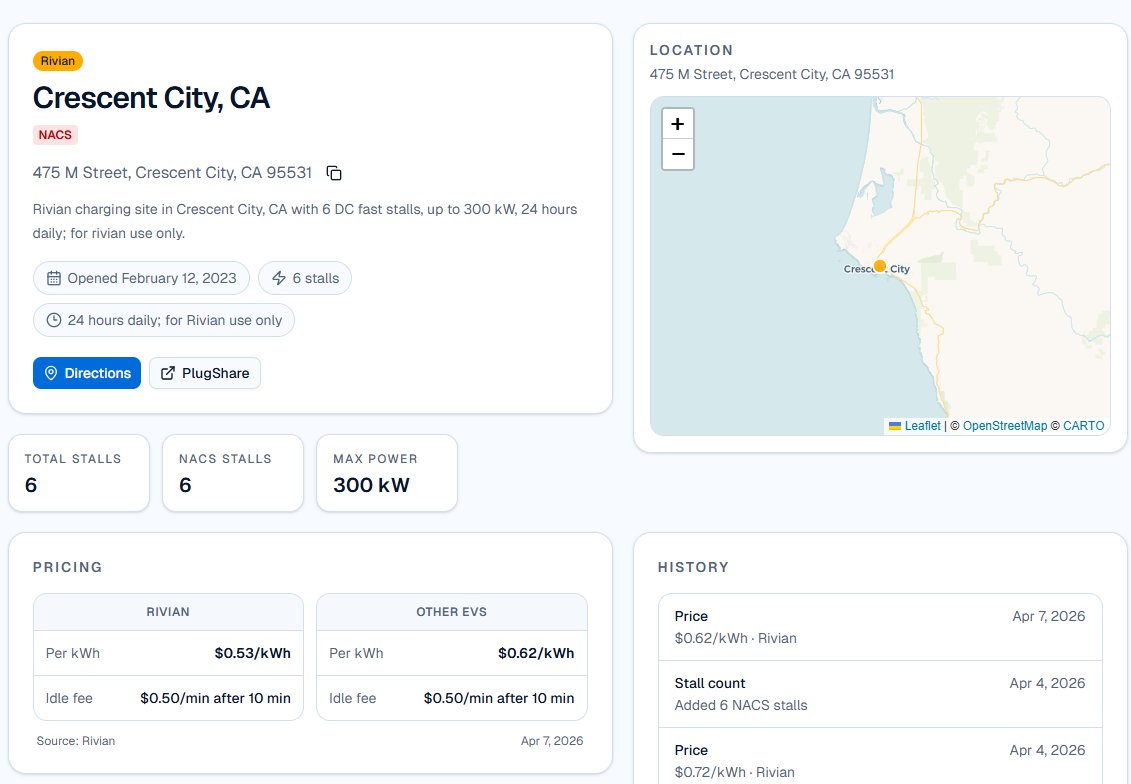Click '24 hours daily; for Rivian use only'

click(164, 320)
